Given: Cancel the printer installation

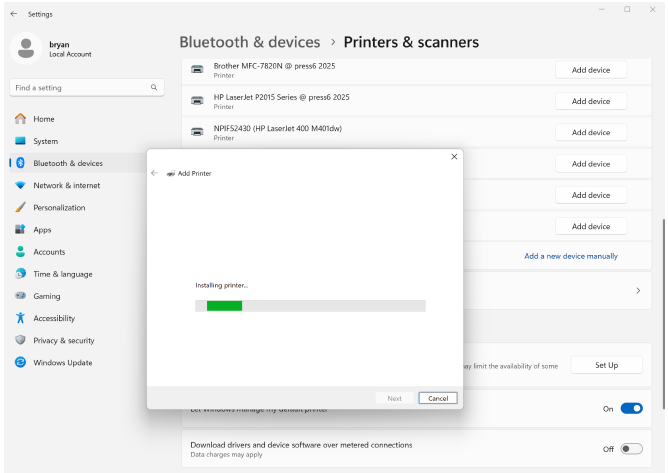Looking at the screenshot, I should tap(438, 398).
